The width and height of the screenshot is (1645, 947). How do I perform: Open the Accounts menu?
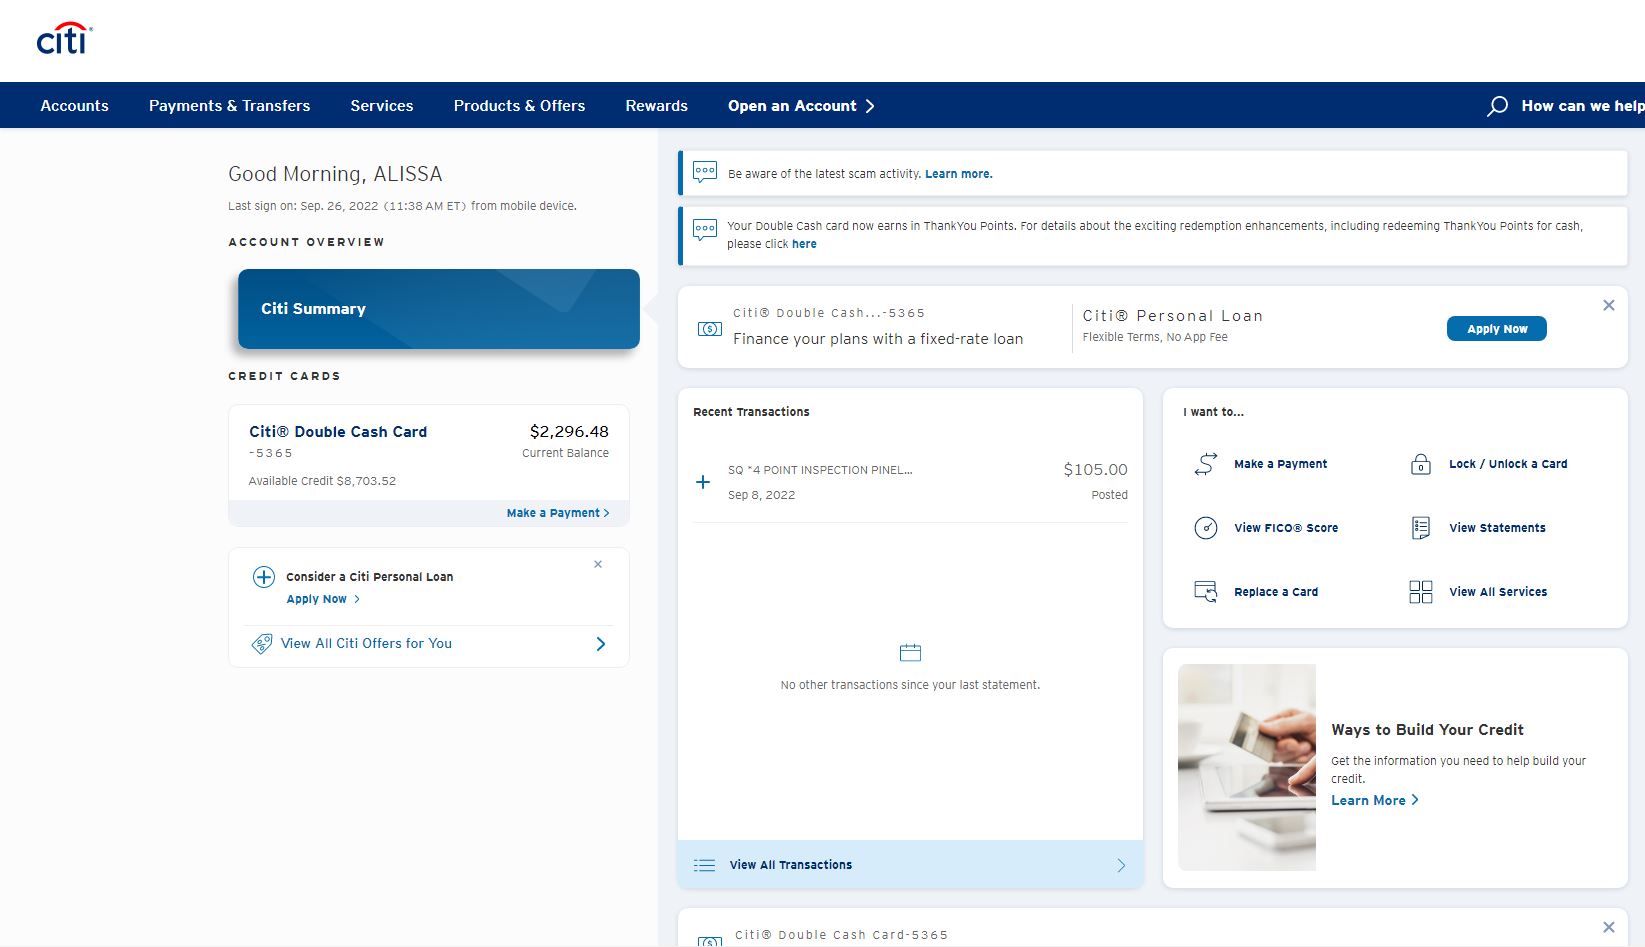75,106
